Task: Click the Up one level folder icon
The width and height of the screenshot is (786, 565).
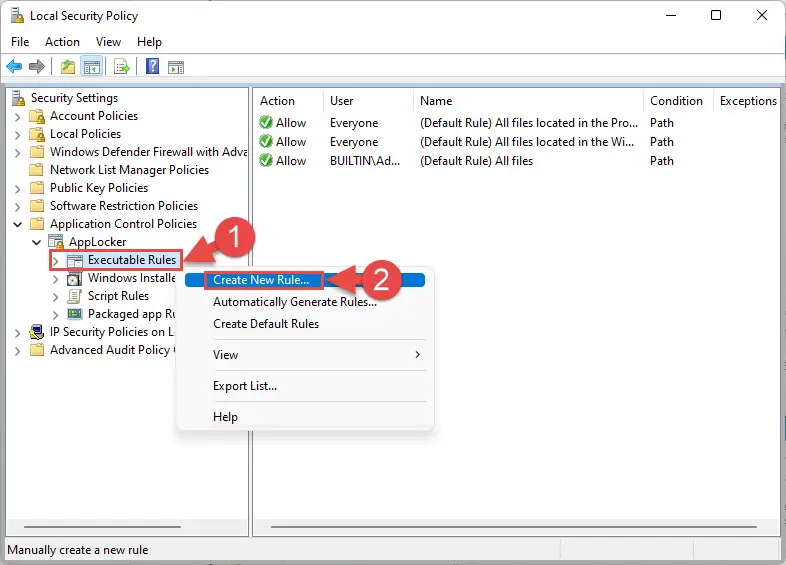Action: 68,66
